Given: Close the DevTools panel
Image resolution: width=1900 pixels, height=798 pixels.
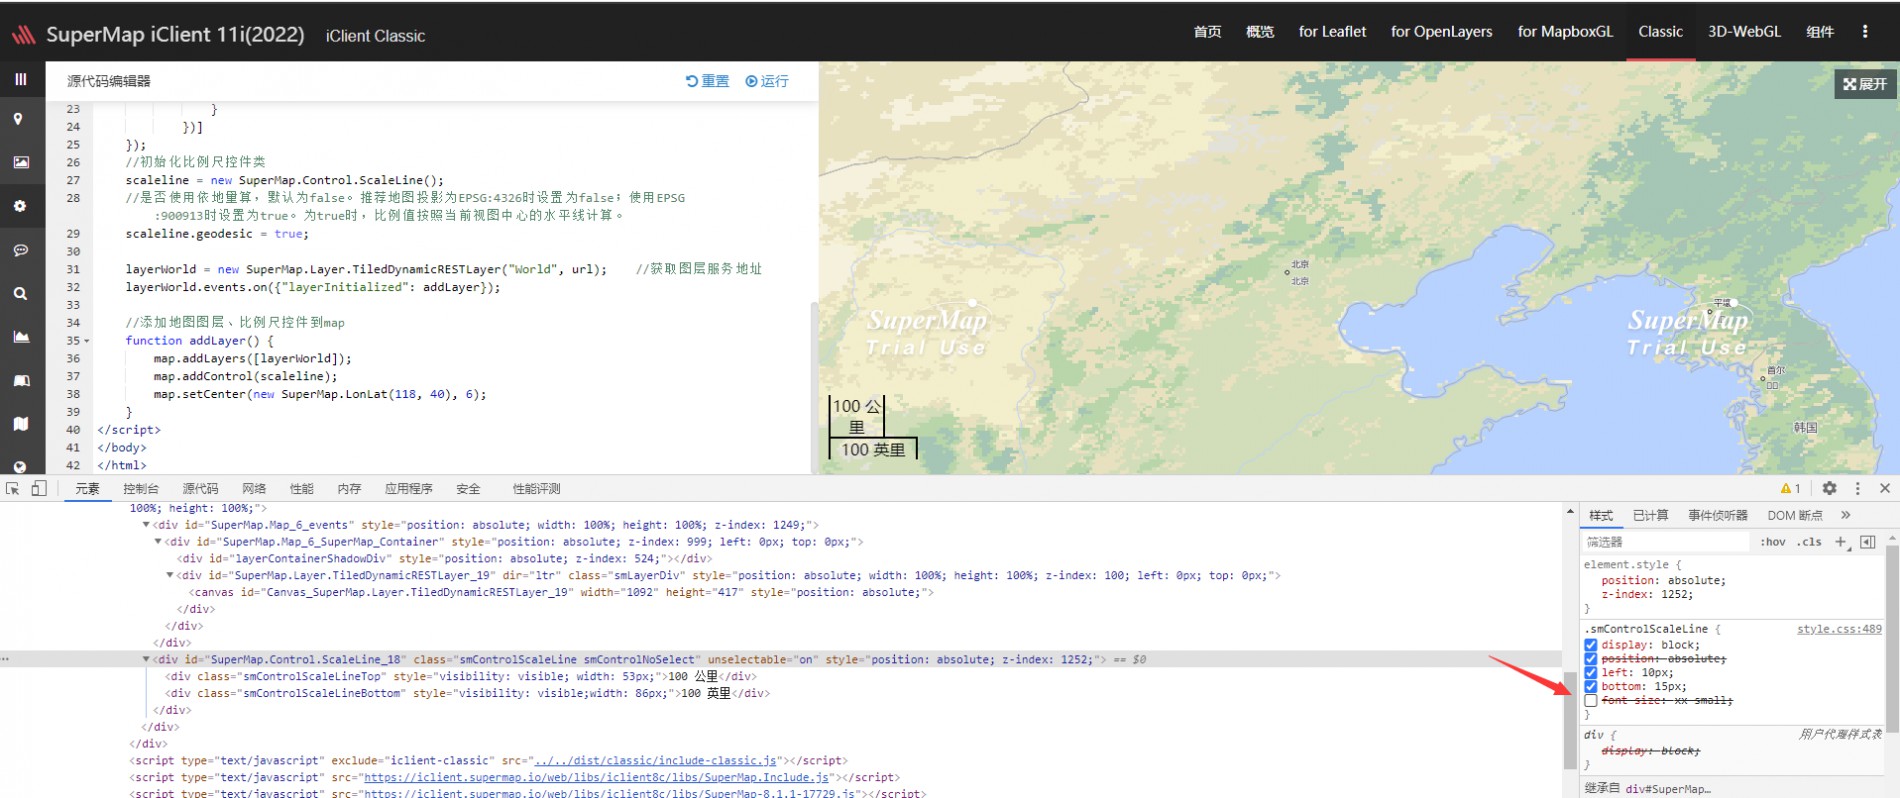Looking at the screenshot, I should point(1885,488).
